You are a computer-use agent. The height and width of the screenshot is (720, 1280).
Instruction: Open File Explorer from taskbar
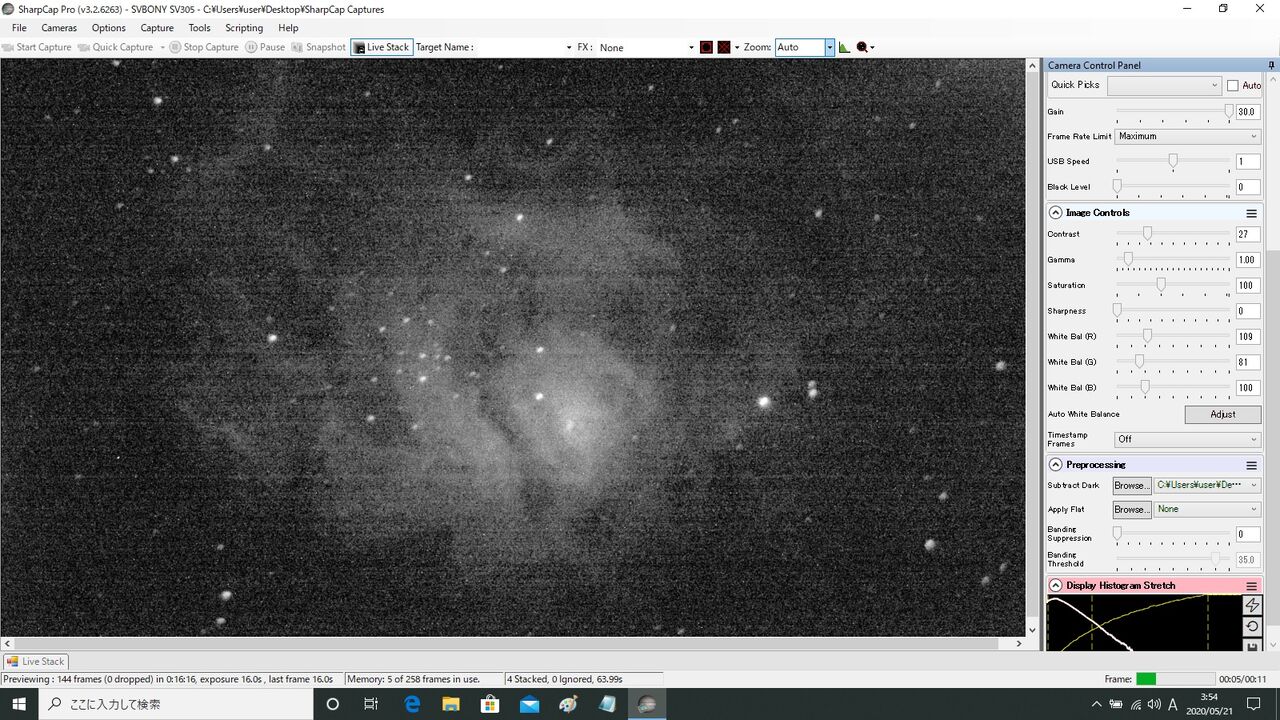[x=451, y=704]
